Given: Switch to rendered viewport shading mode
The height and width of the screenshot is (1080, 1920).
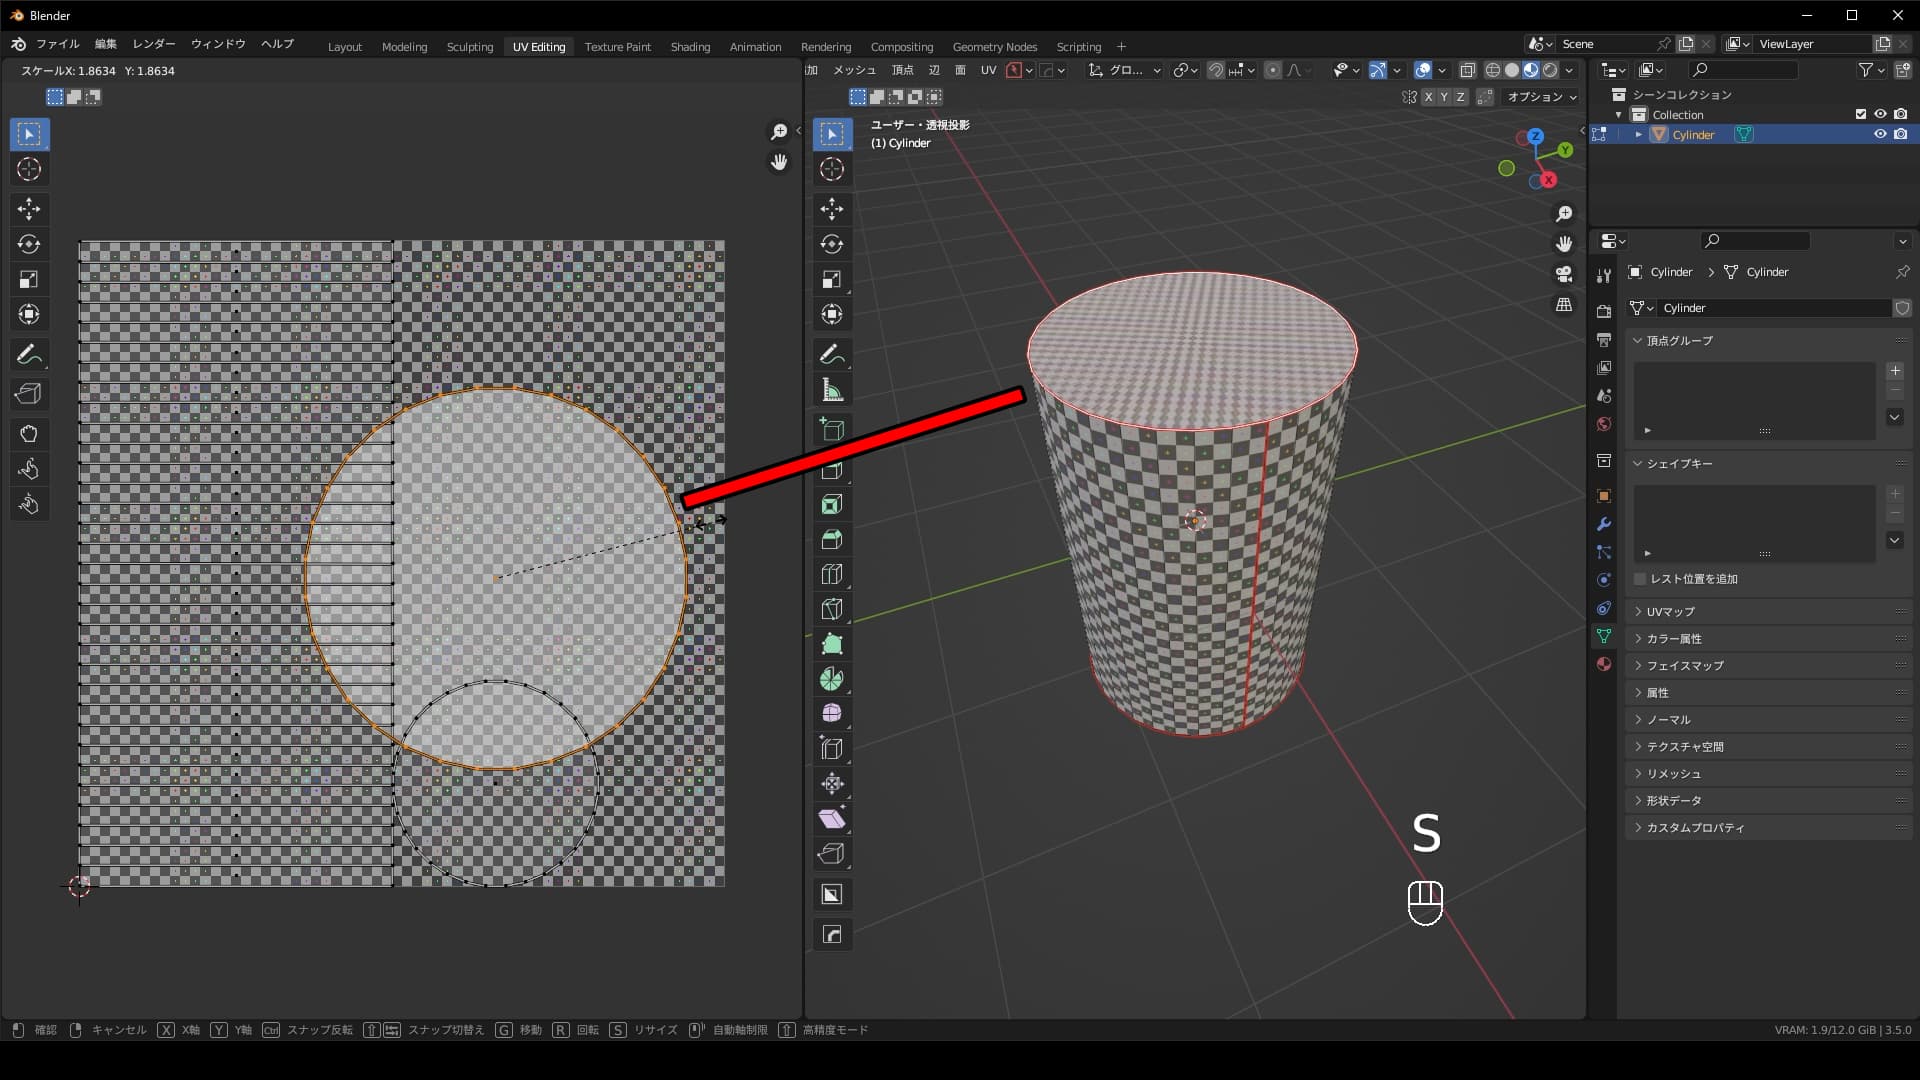Looking at the screenshot, I should 1548,70.
